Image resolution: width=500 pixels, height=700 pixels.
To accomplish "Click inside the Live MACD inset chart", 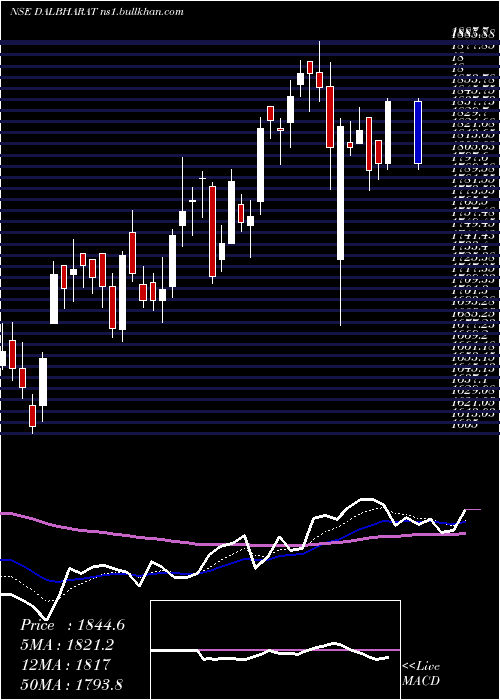I will pyautogui.click(x=275, y=650).
